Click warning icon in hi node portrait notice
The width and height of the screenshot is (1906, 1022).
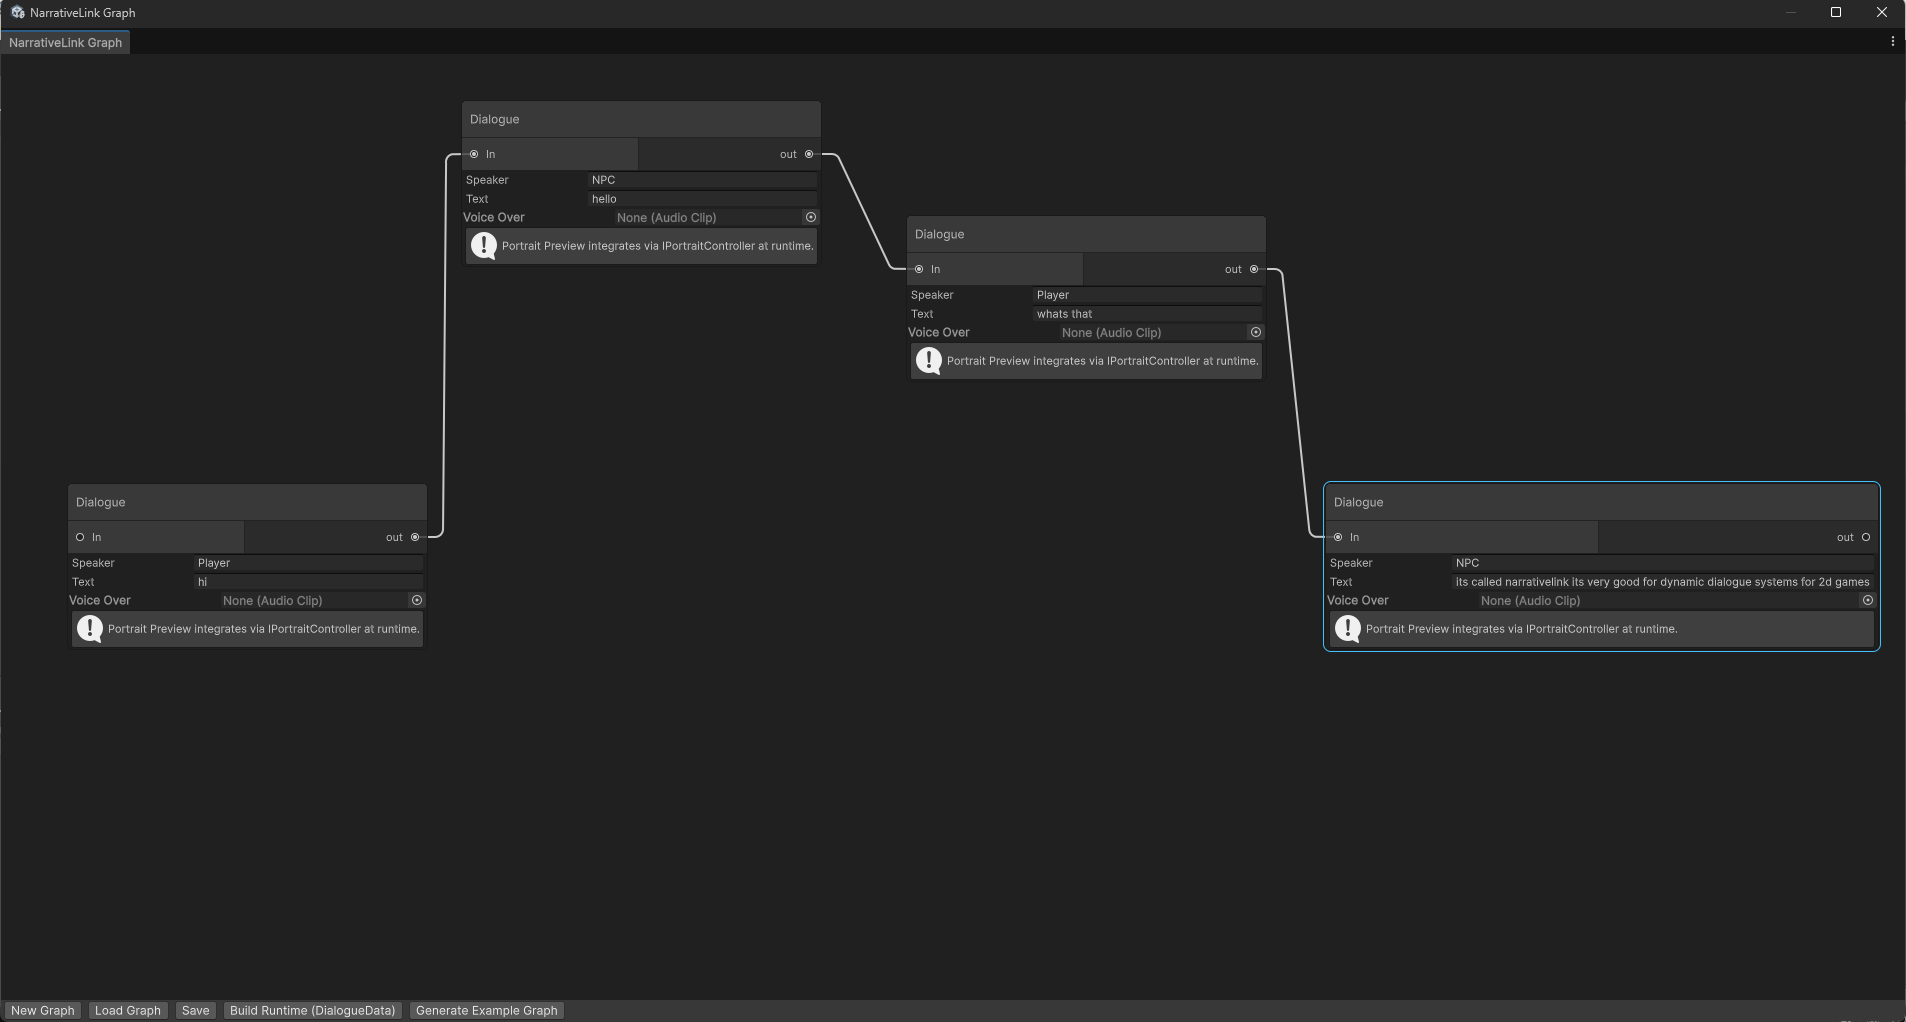pos(90,629)
